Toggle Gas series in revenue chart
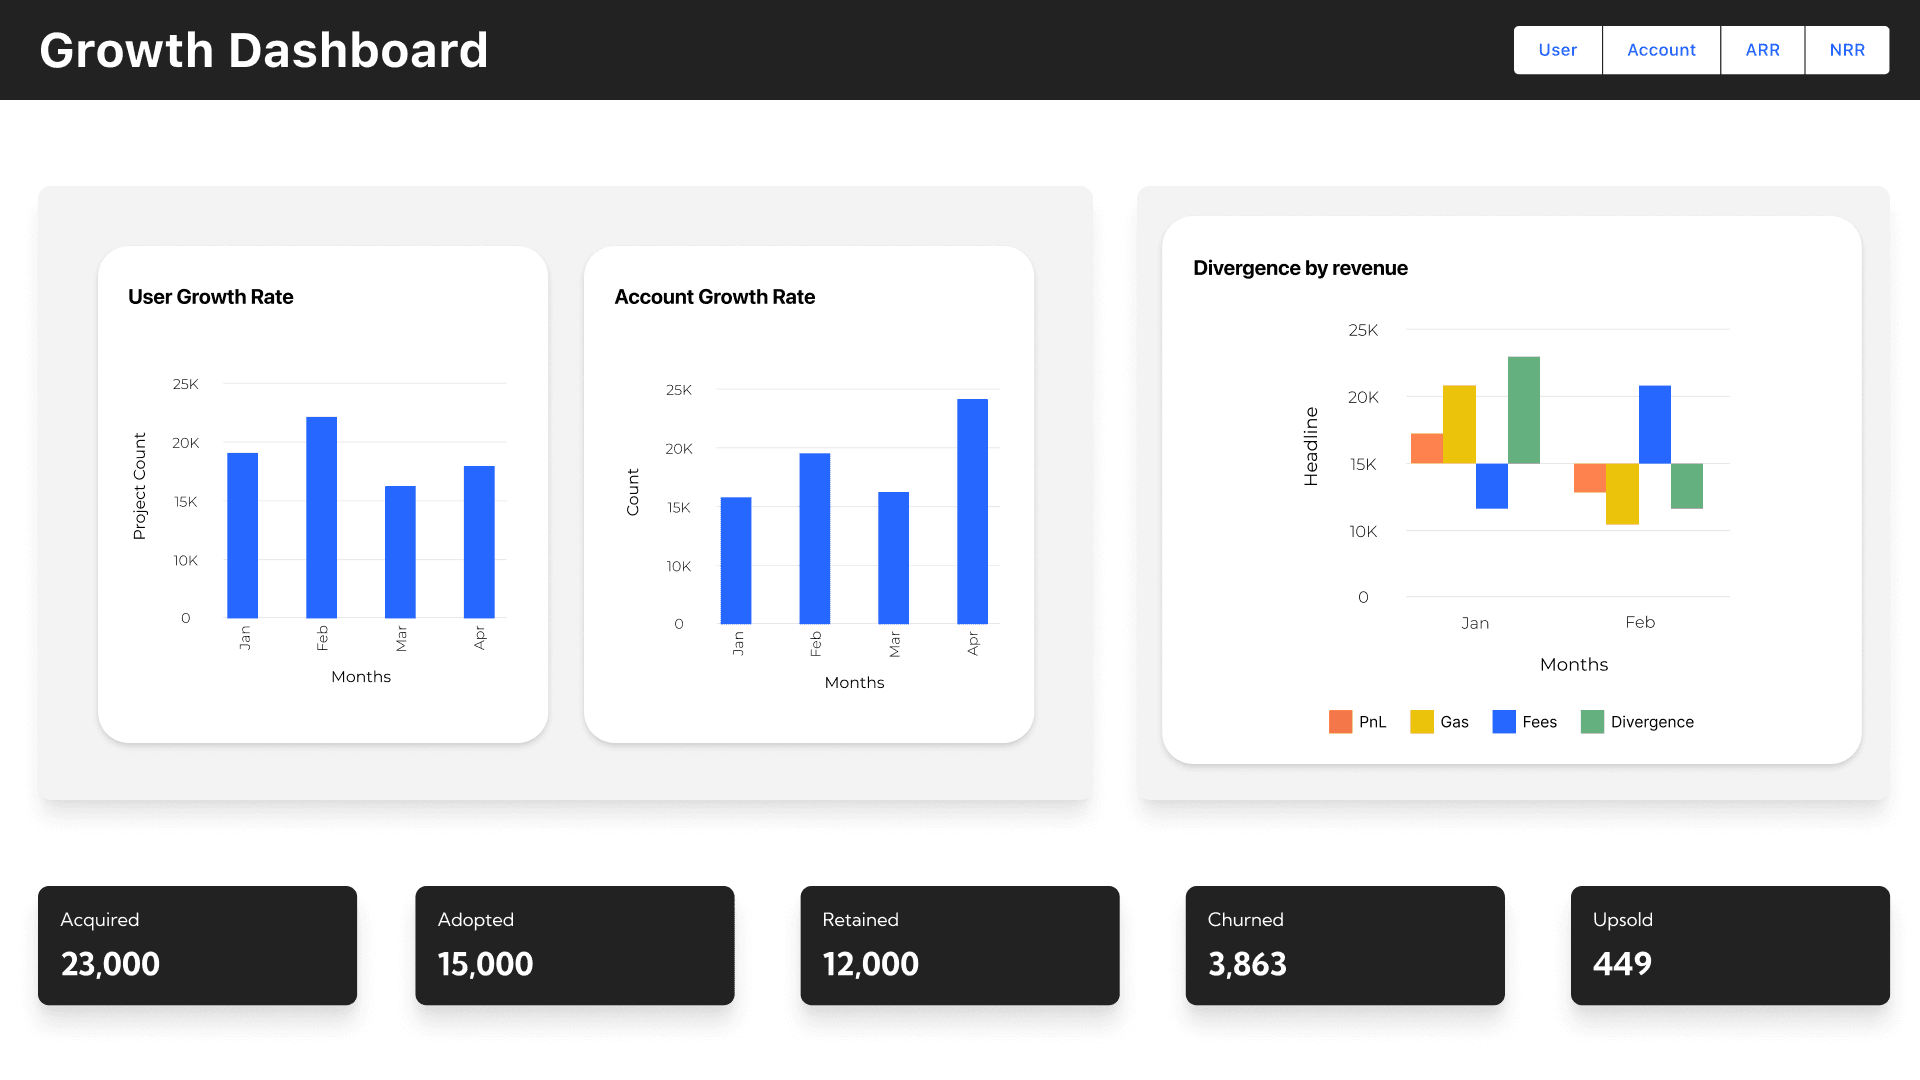Image resolution: width=1920 pixels, height=1080 pixels. (x=1439, y=721)
